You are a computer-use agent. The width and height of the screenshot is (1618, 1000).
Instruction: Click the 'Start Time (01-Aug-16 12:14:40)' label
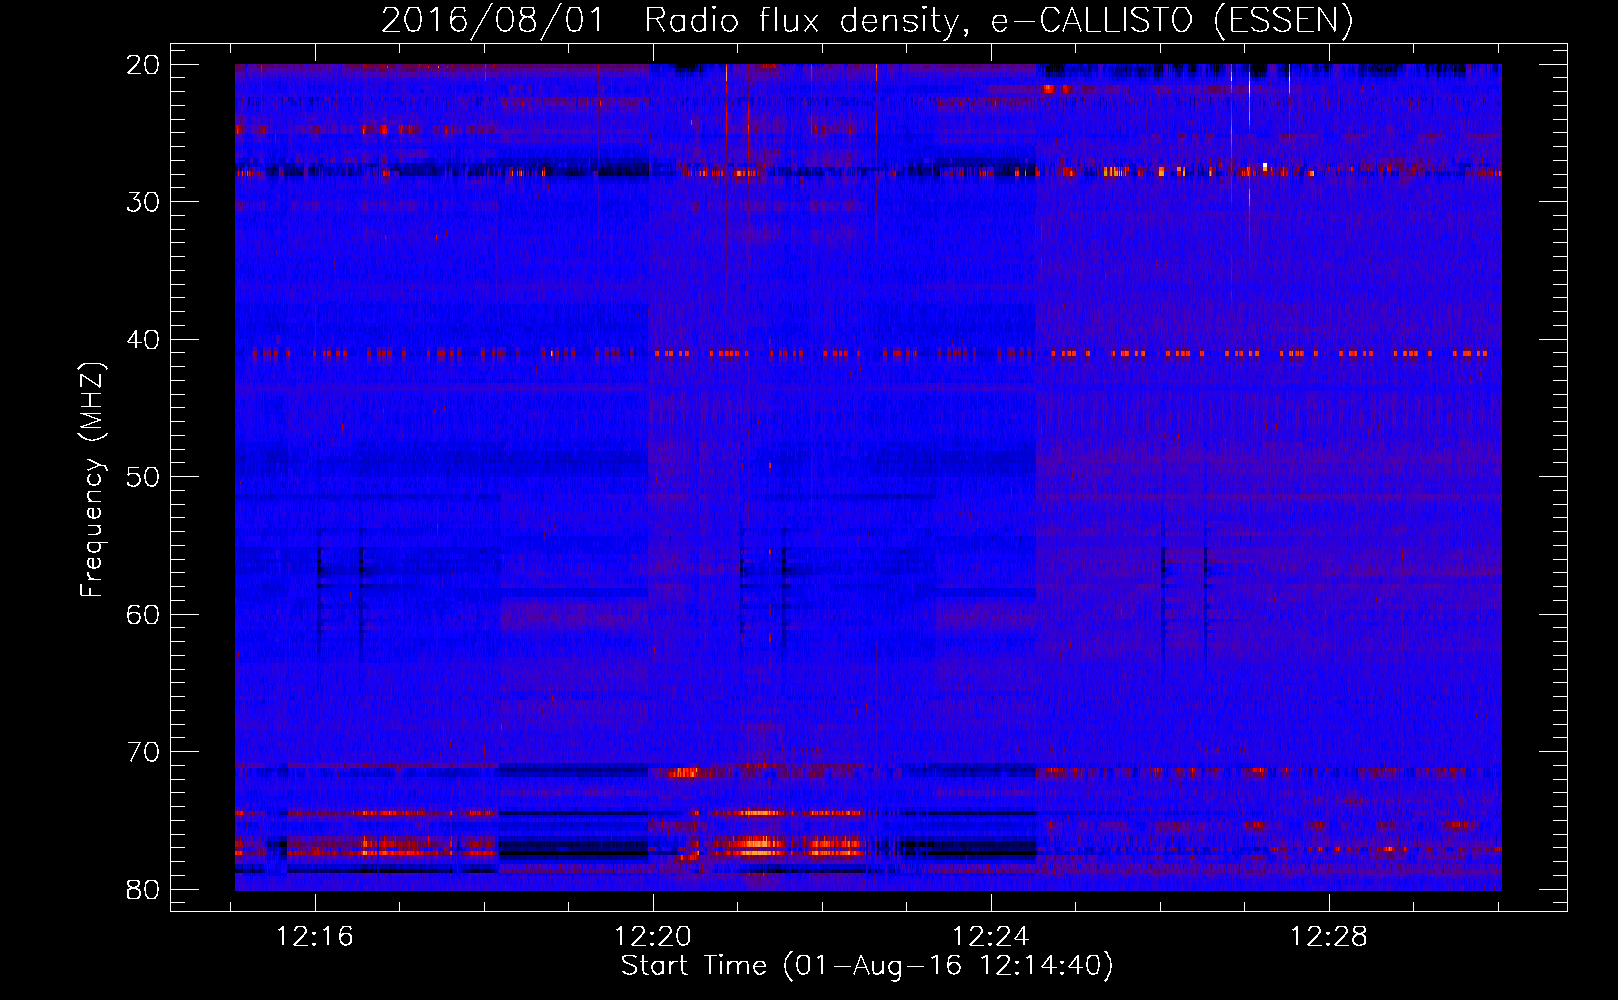(x=866, y=966)
